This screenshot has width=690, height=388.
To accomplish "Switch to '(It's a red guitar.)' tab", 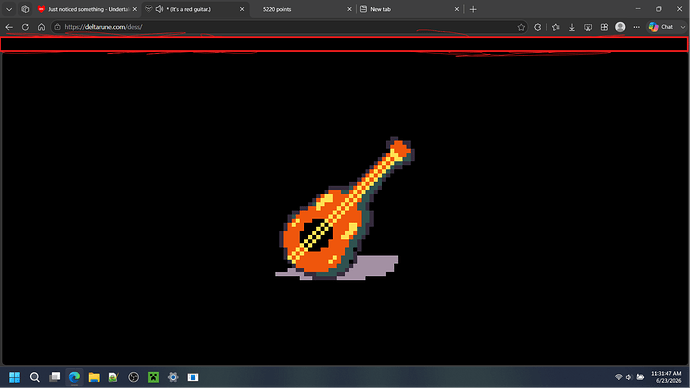I will [194, 9].
